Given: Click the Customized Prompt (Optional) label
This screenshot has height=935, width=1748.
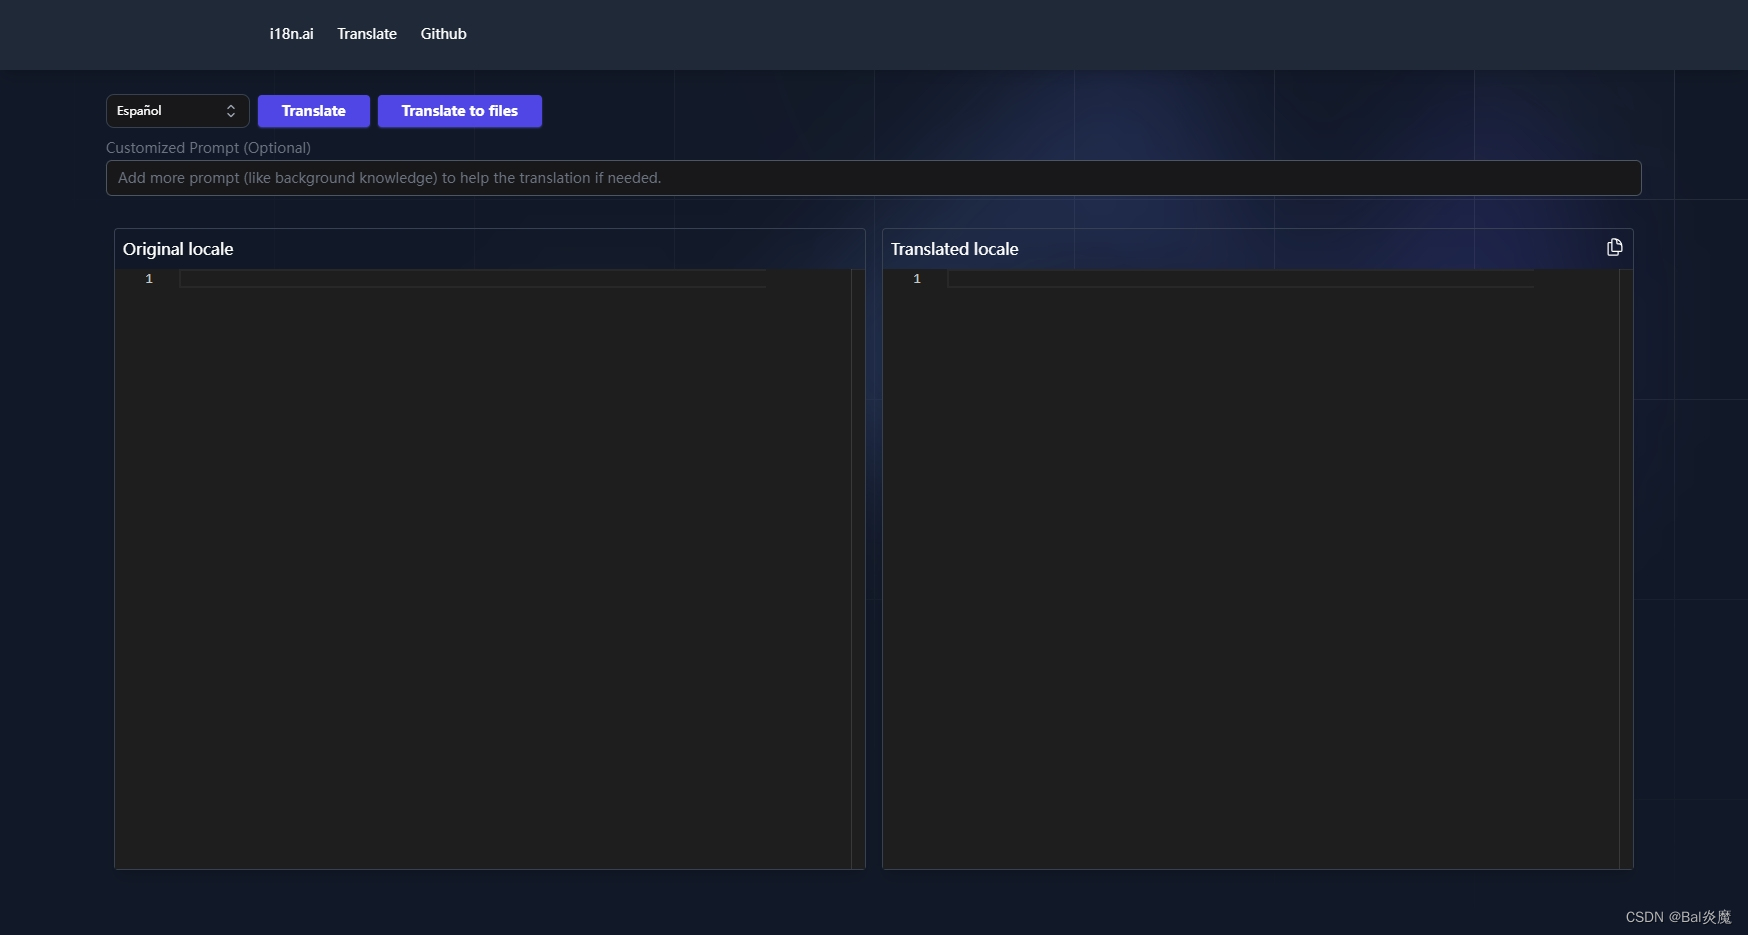Looking at the screenshot, I should pos(208,148).
